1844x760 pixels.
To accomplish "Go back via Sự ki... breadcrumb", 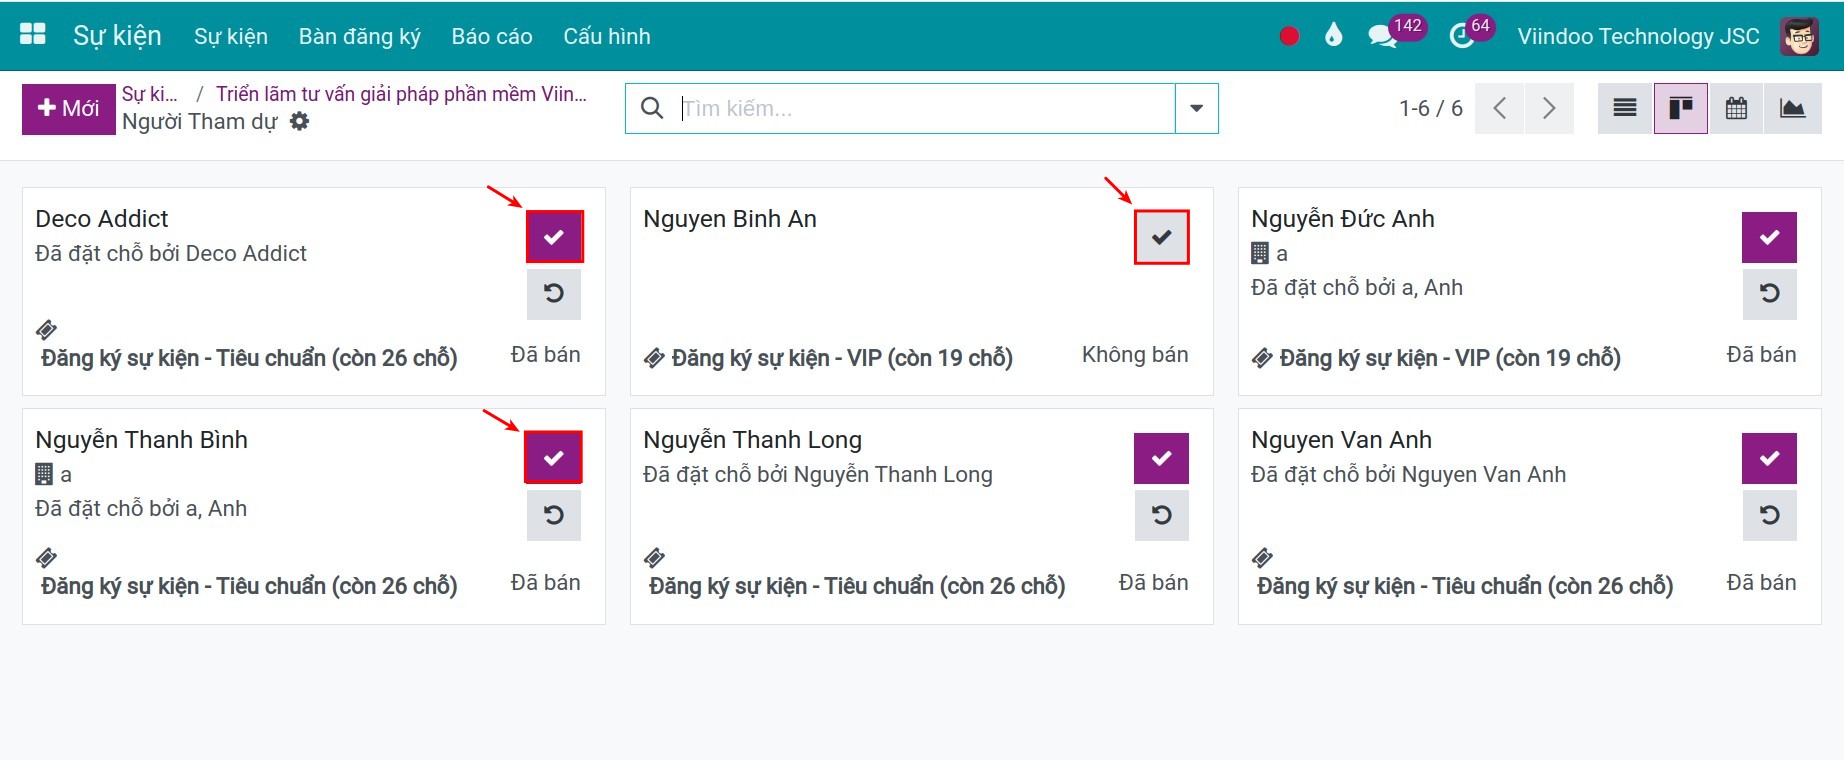I will [150, 94].
